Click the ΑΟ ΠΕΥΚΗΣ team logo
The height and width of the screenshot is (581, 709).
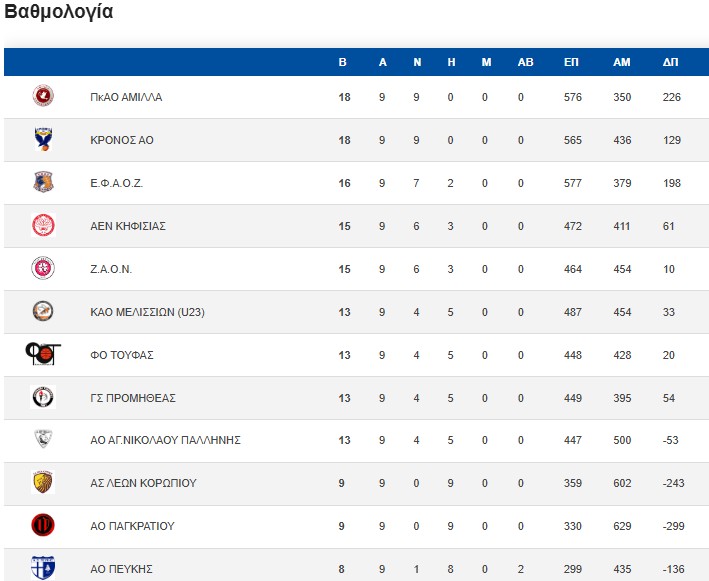(x=43, y=567)
